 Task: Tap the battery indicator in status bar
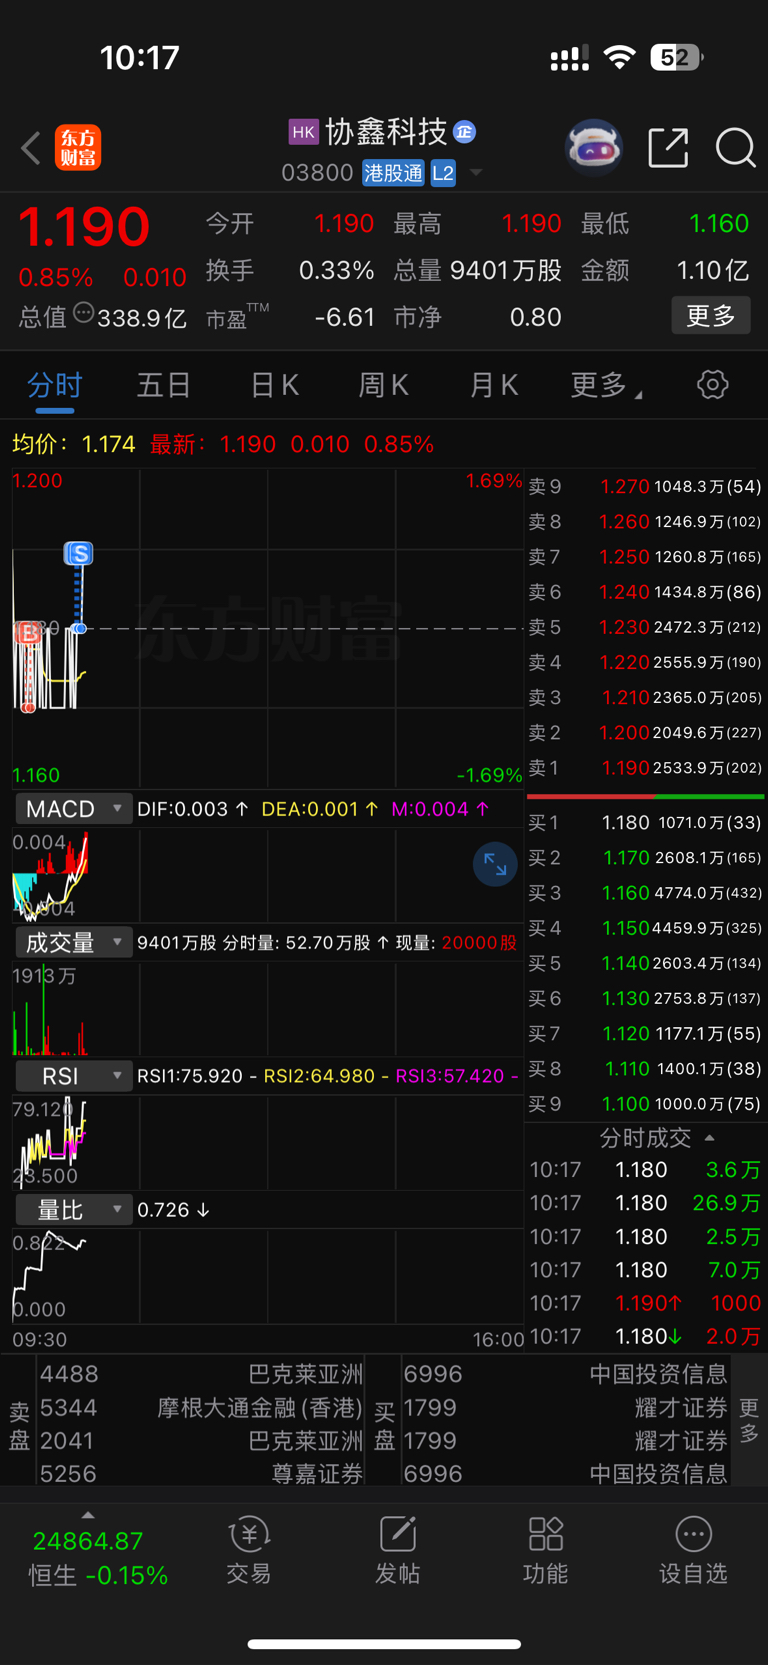point(677,58)
